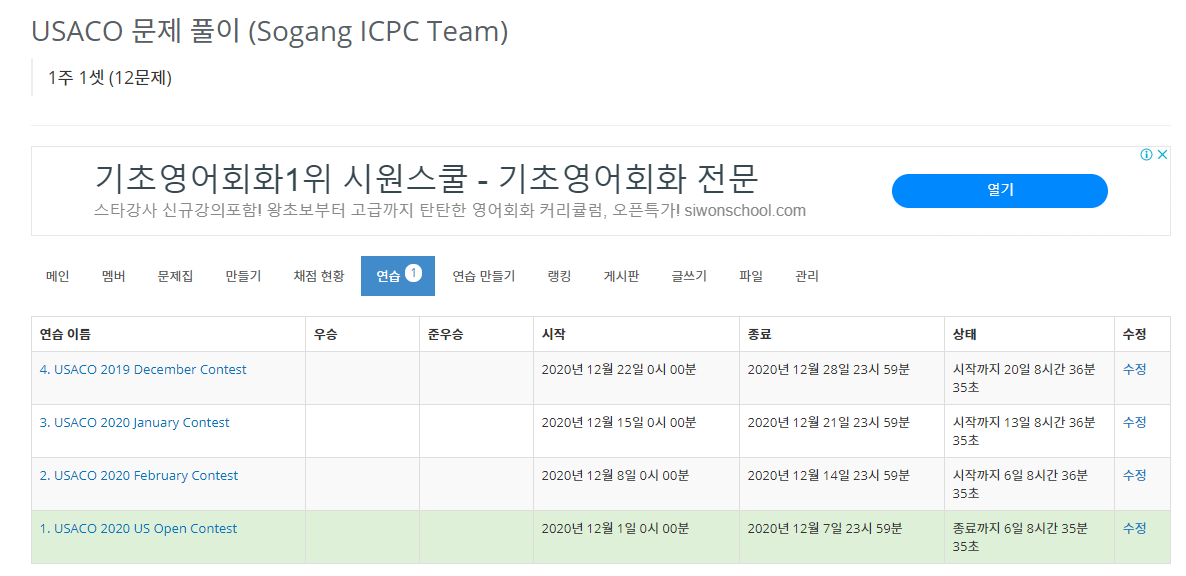
Task: Open the 채점 현황 tab
Action: [x=318, y=276]
